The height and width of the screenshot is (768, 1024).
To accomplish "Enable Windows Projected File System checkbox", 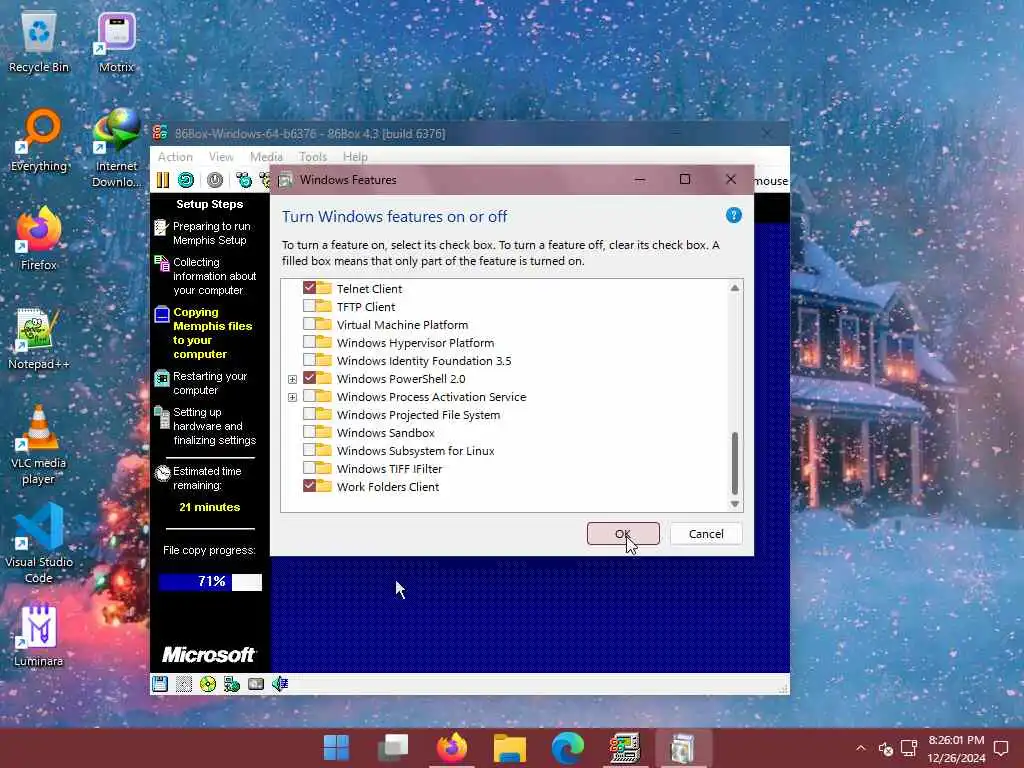I will point(310,414).
